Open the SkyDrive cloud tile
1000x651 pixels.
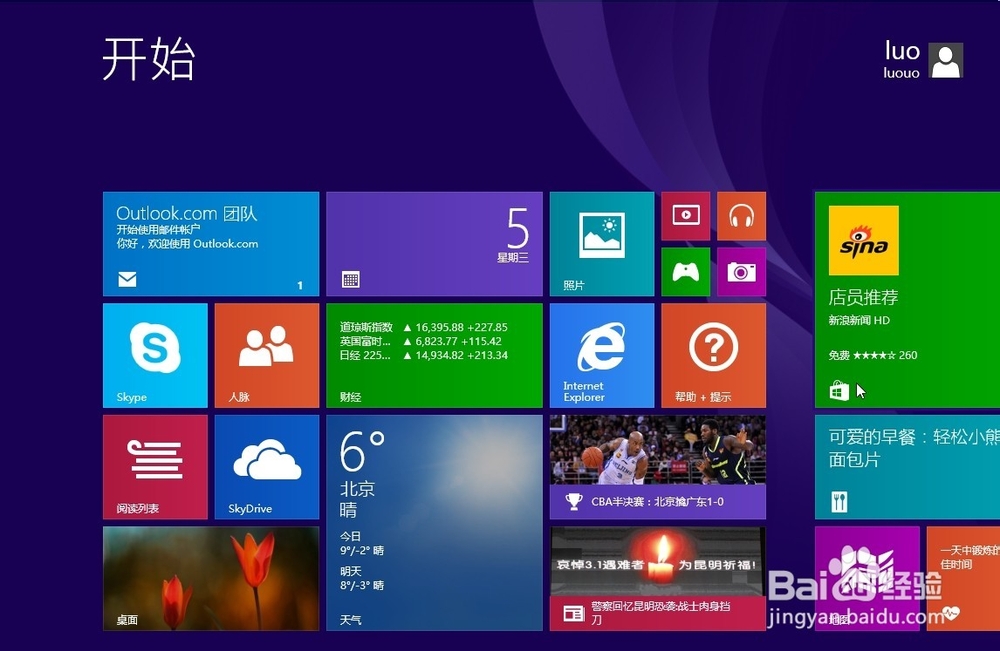coord(267,467)
